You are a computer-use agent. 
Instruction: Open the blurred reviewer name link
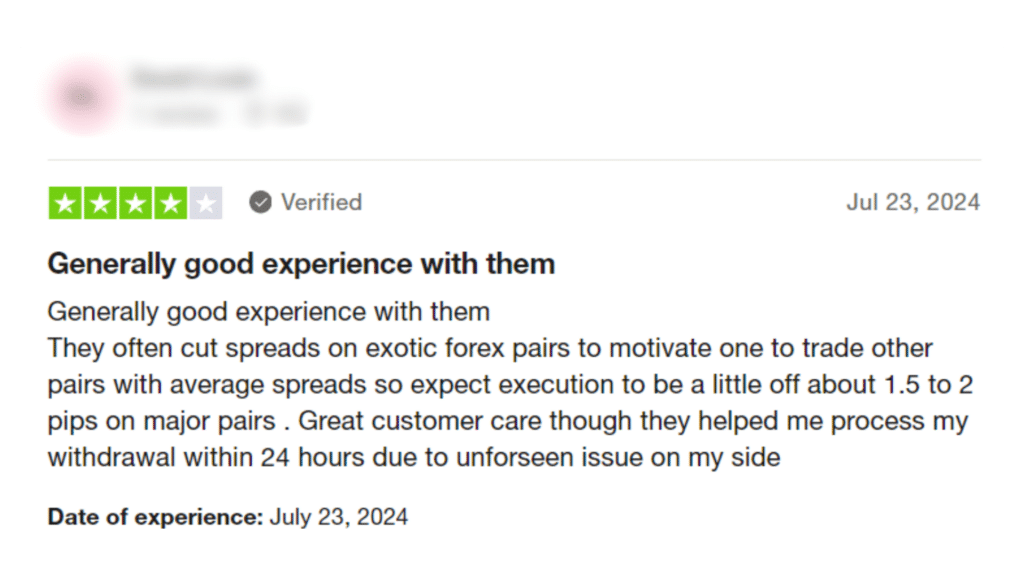[x=193, y=78]
